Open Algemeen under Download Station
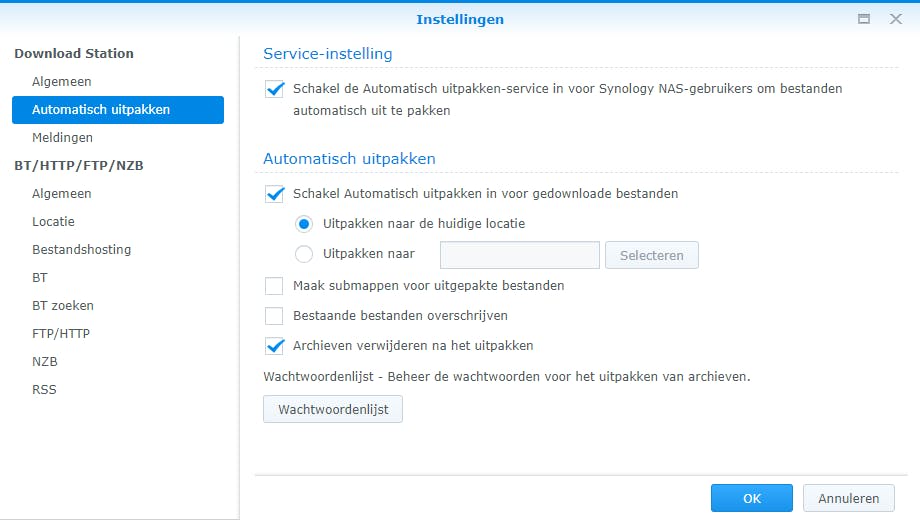The width and height of the screenshot is (920, 520). click(62, 82)
